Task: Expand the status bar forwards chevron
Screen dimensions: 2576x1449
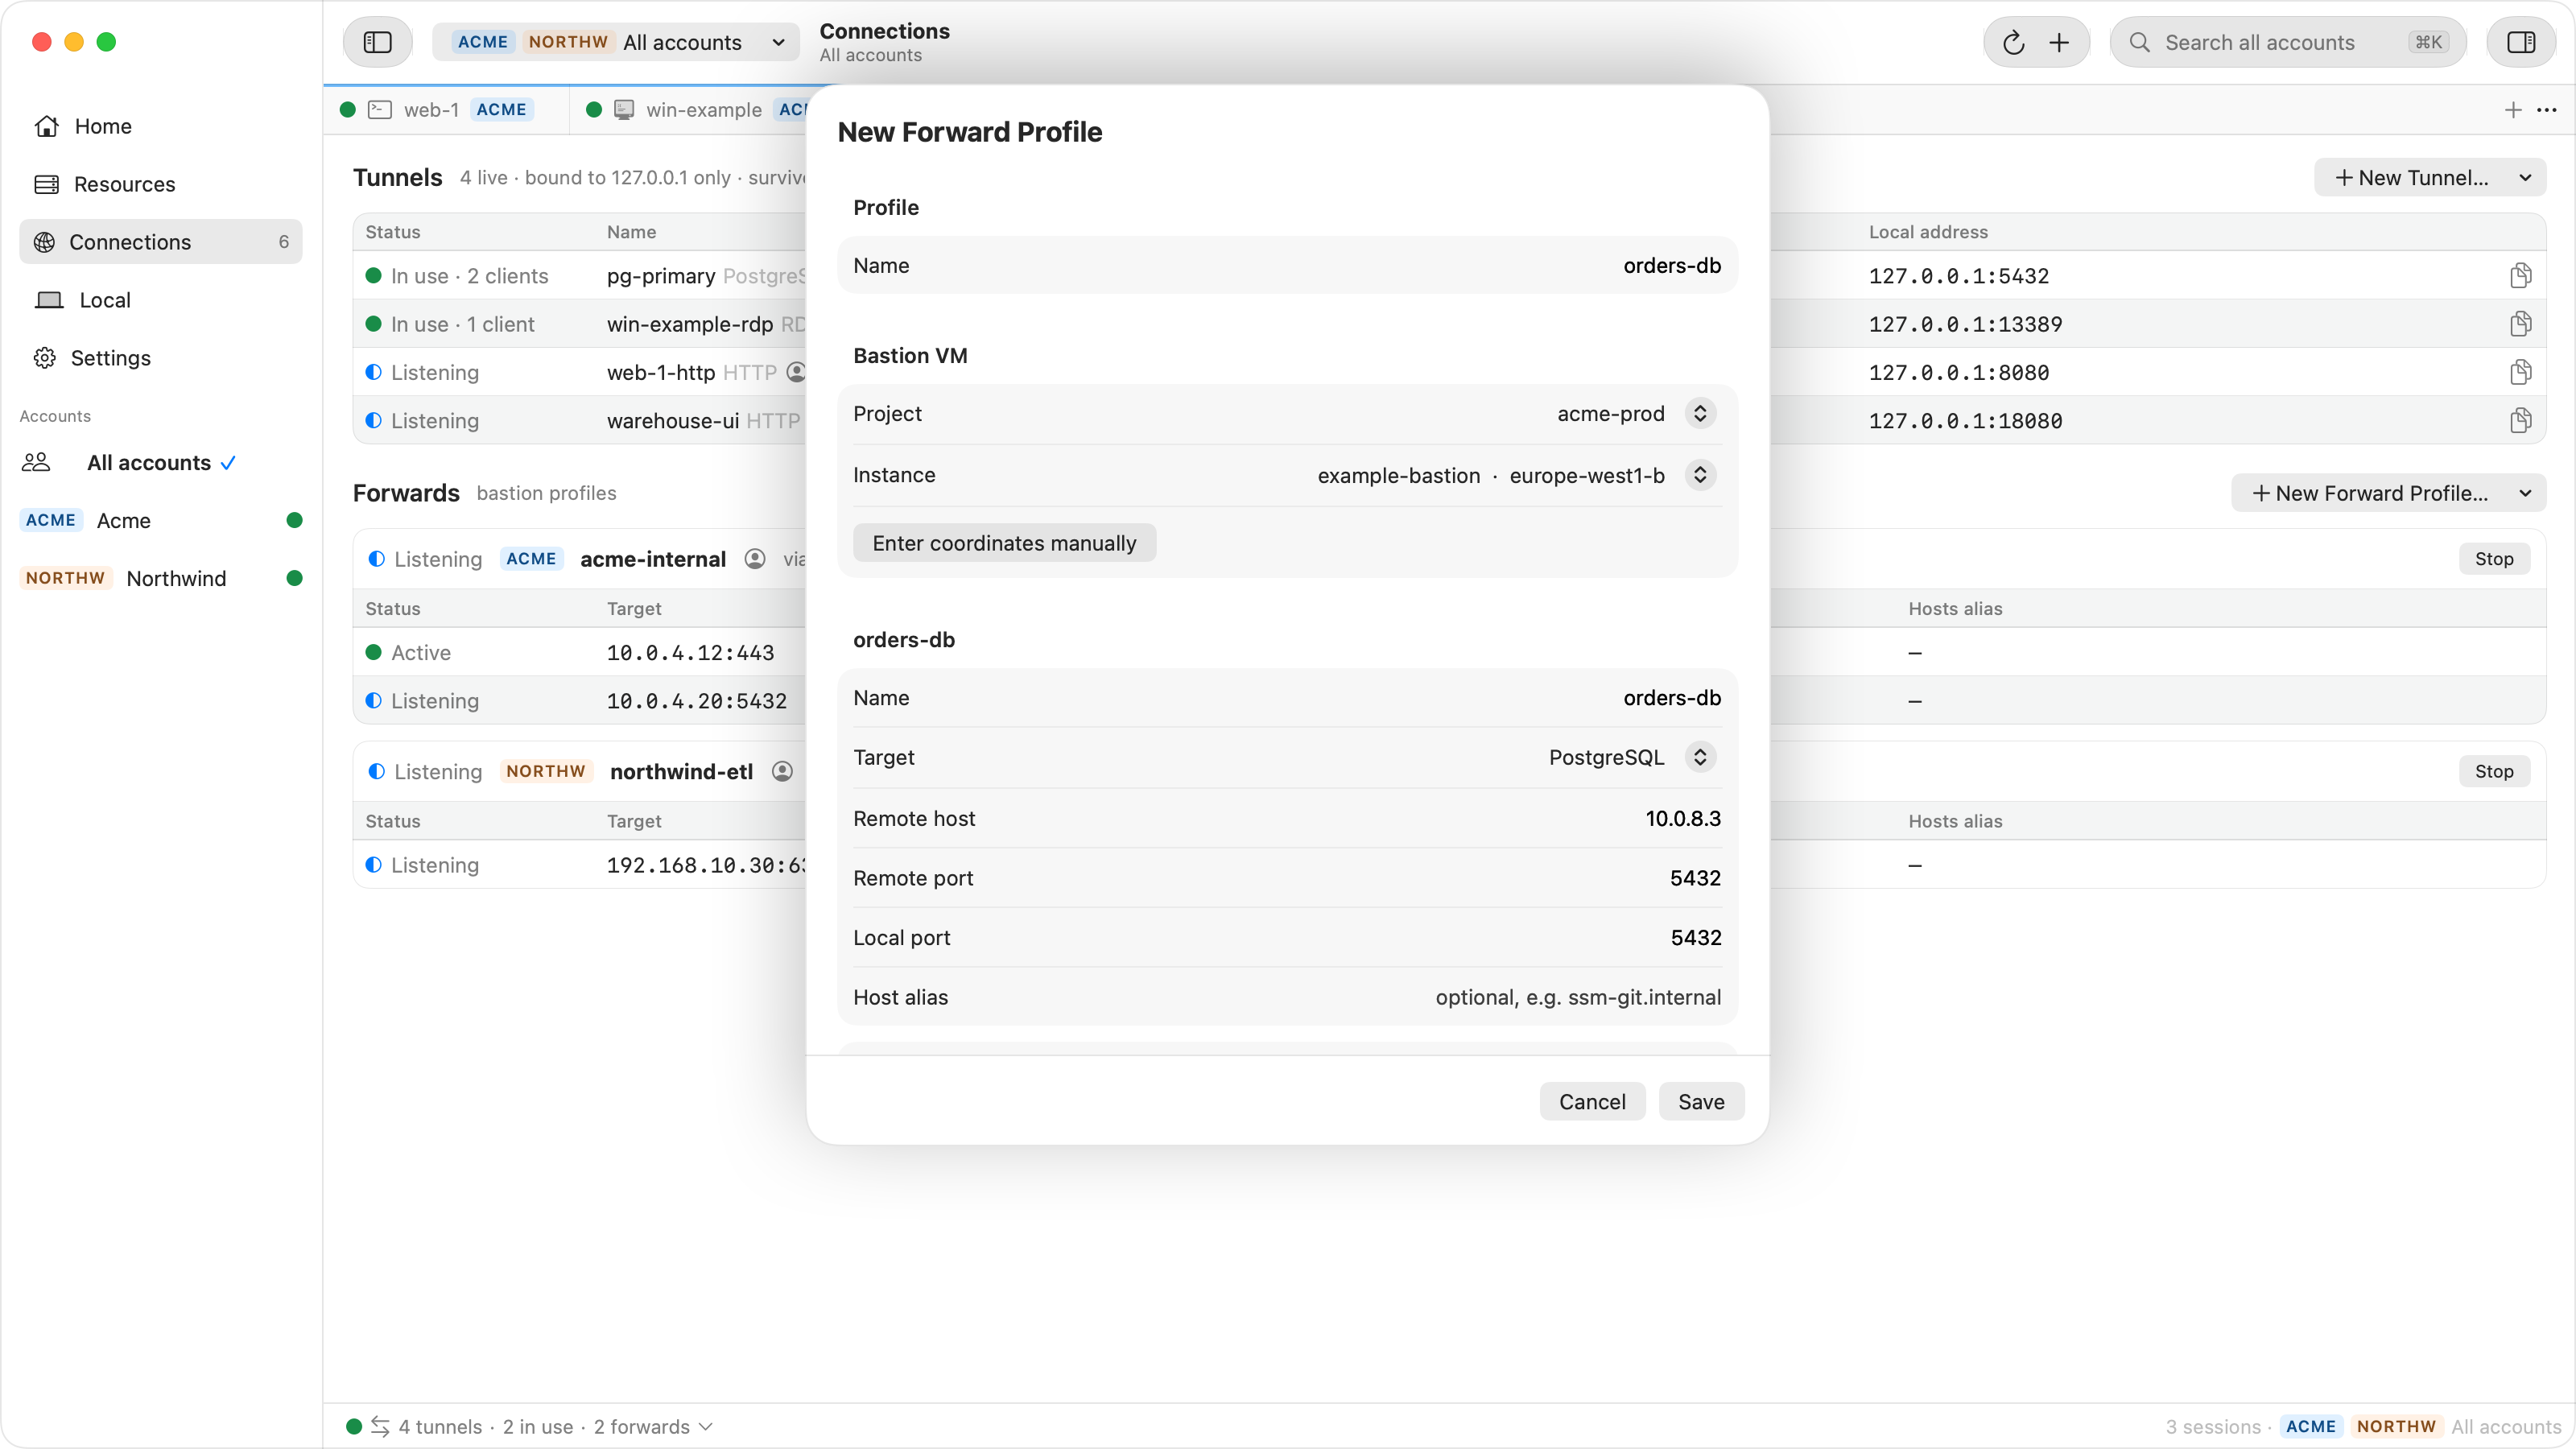Action: [x=706, y=1426]
